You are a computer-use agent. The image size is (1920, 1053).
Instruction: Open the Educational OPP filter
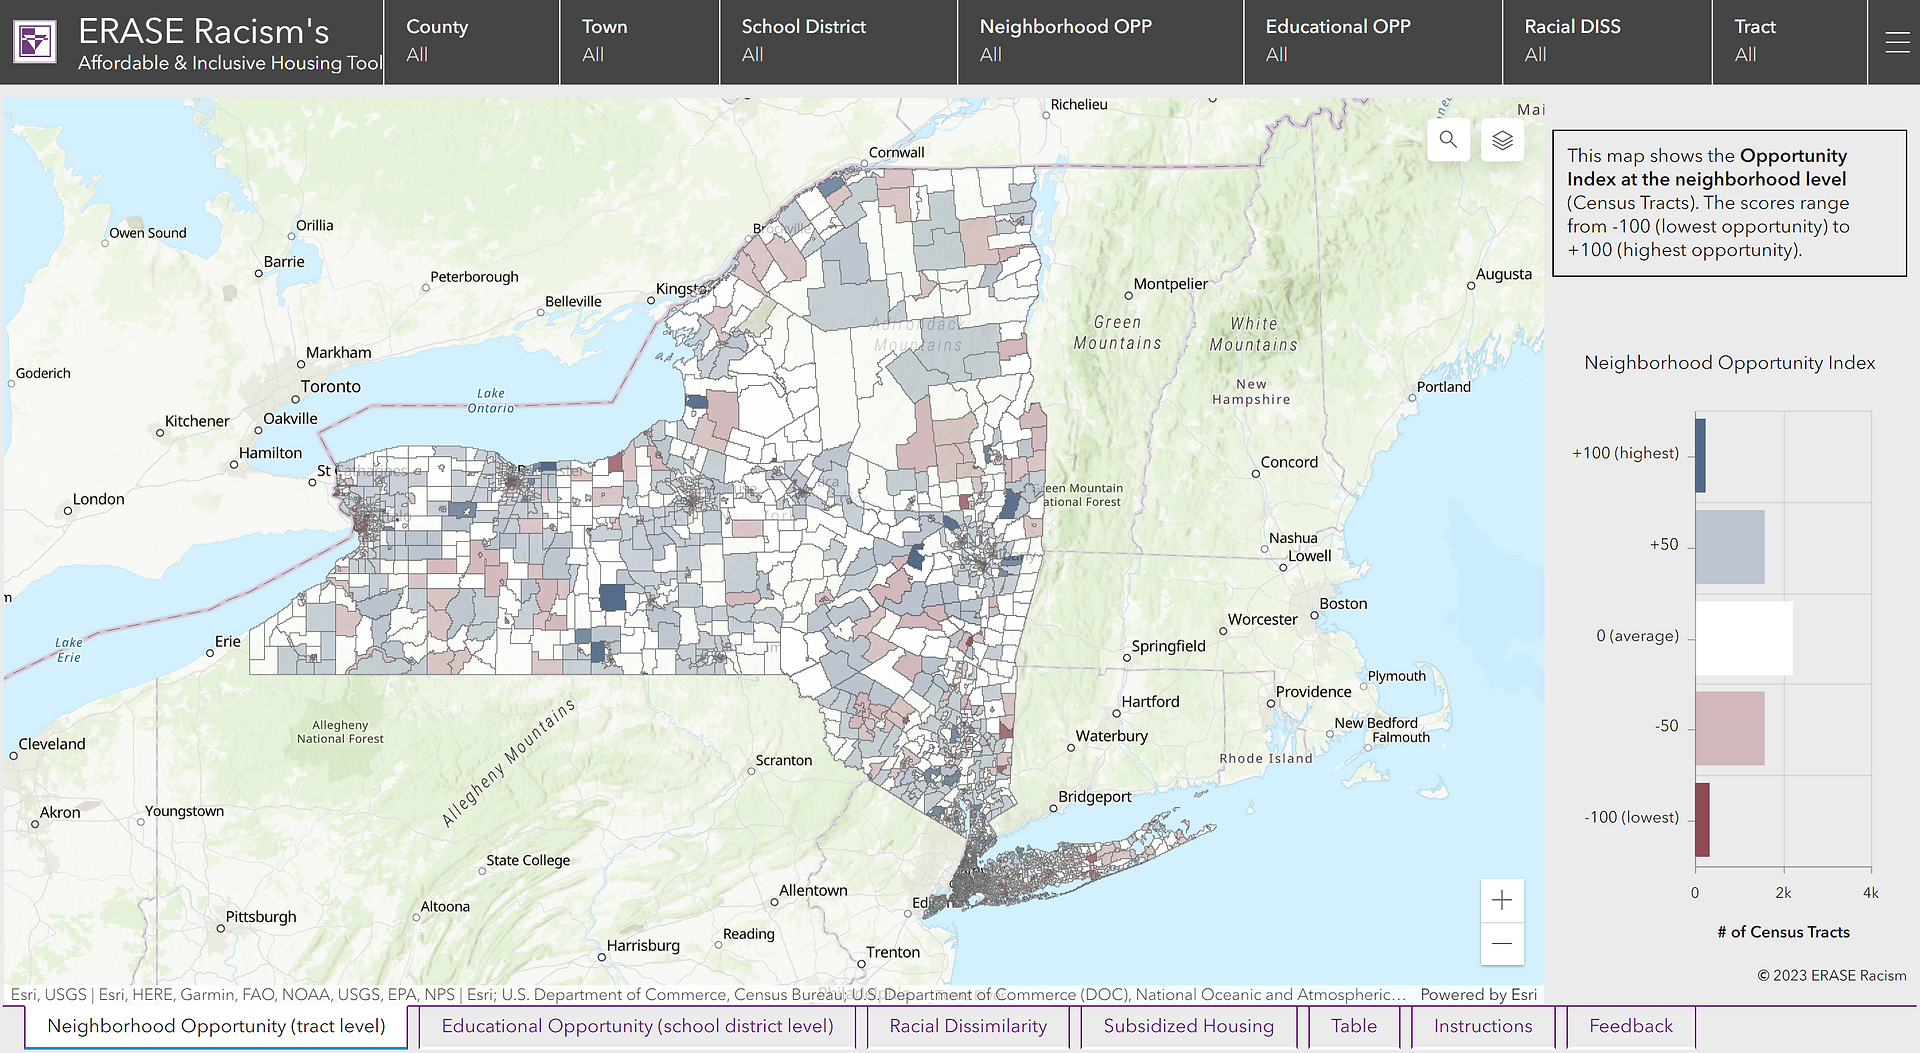tap(1373, 42)
